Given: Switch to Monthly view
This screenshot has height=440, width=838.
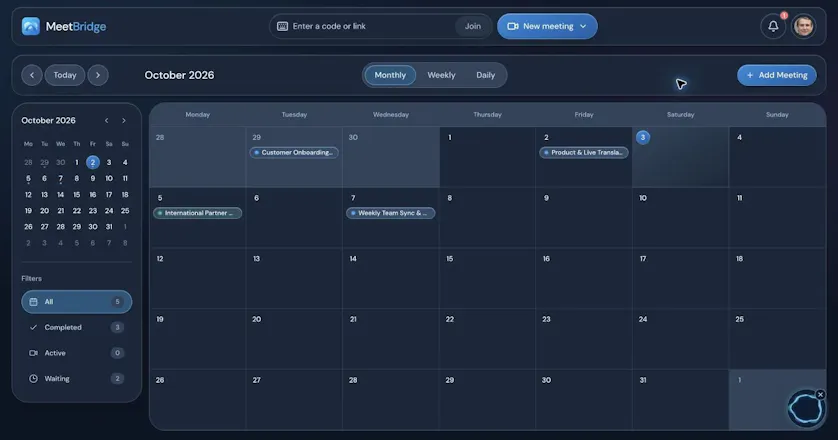Looking at the screenshot, I should click(x=390, y=75).
